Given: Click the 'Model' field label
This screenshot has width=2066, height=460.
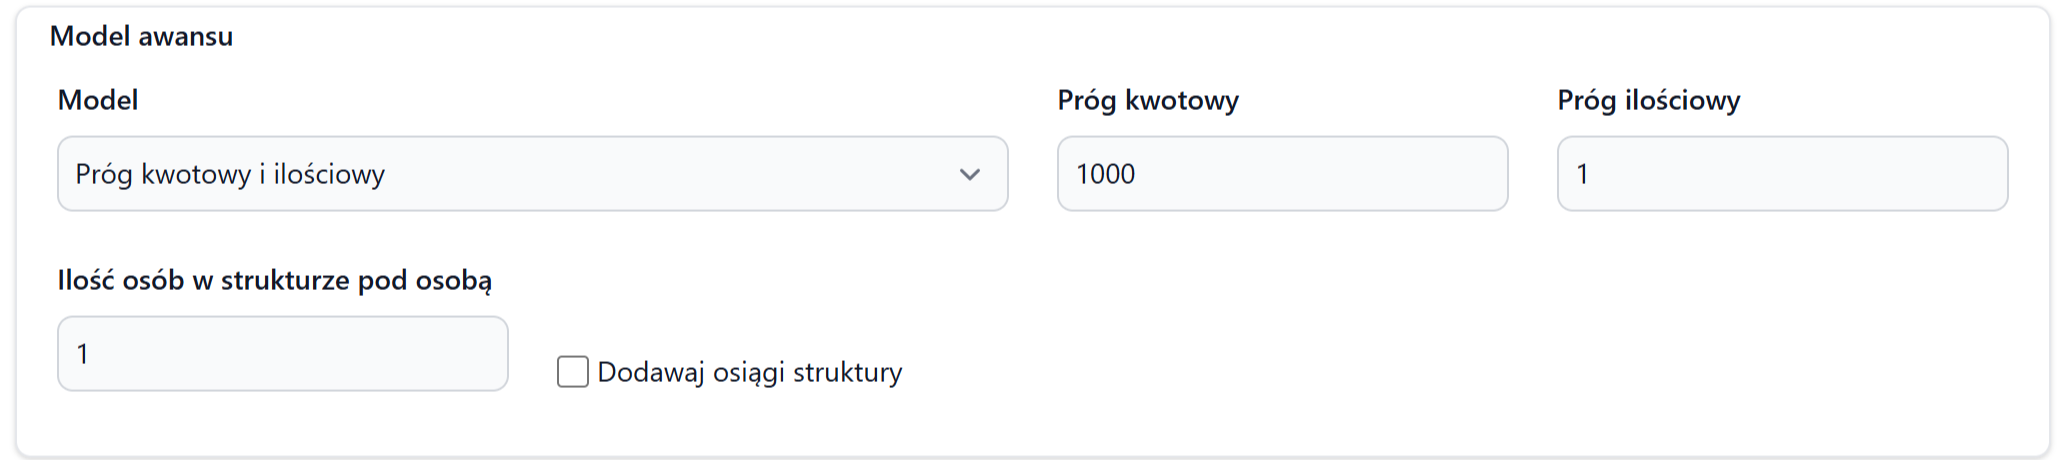Looking at the screenshot, I should (x=98, y=100).
